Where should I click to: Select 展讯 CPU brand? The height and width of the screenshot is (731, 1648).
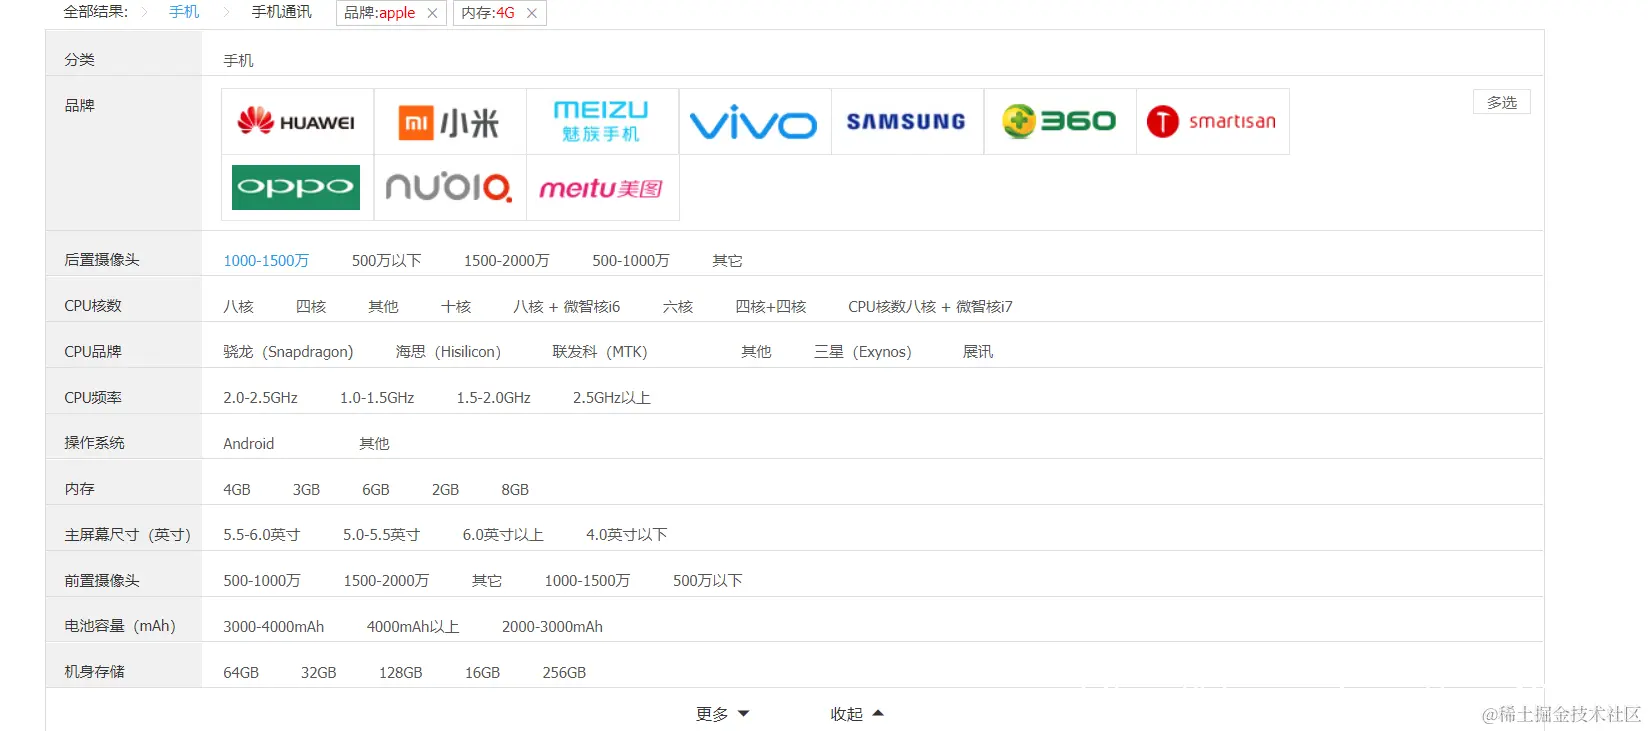(x=977, y=352)
